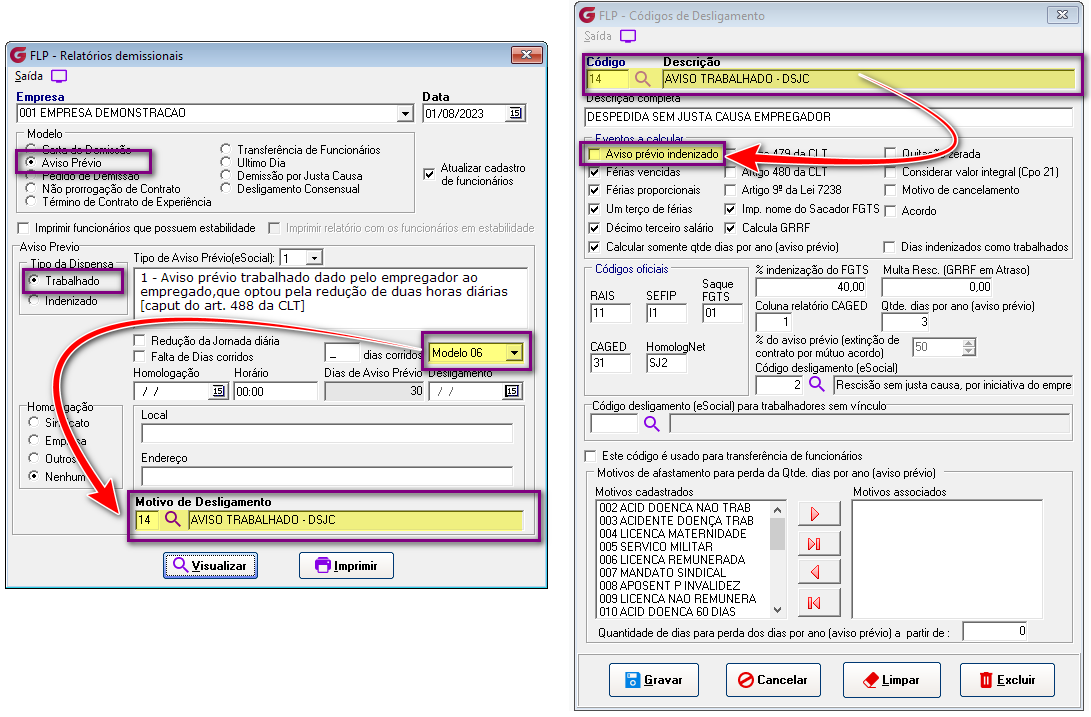1091x717 pixels.
Task: Toggle Atualizar cadastro de funcionários checkbox
Action: [x=429, y=174]
